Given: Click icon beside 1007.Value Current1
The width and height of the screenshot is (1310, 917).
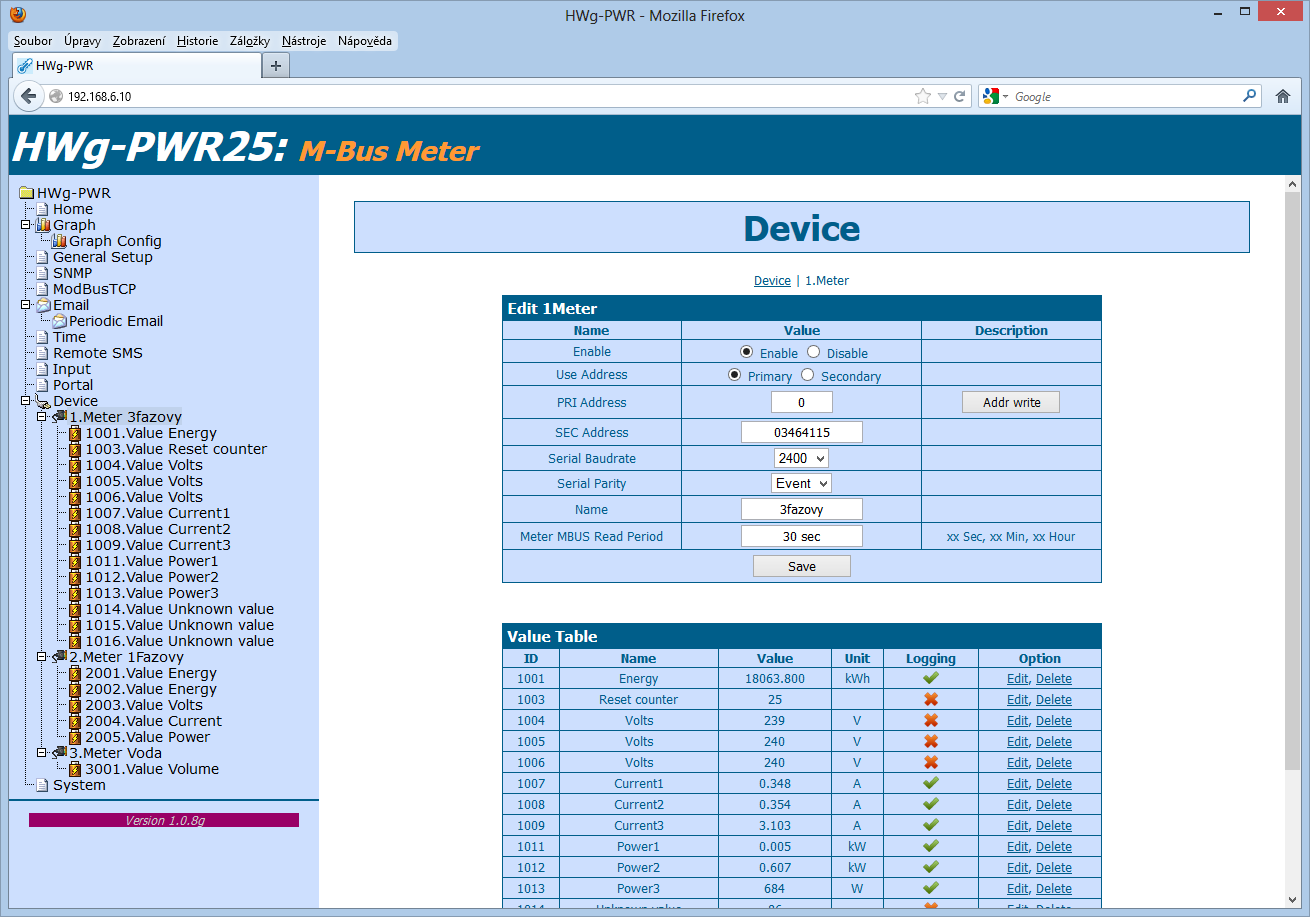Looking at the screenshot, I should 75,513.
